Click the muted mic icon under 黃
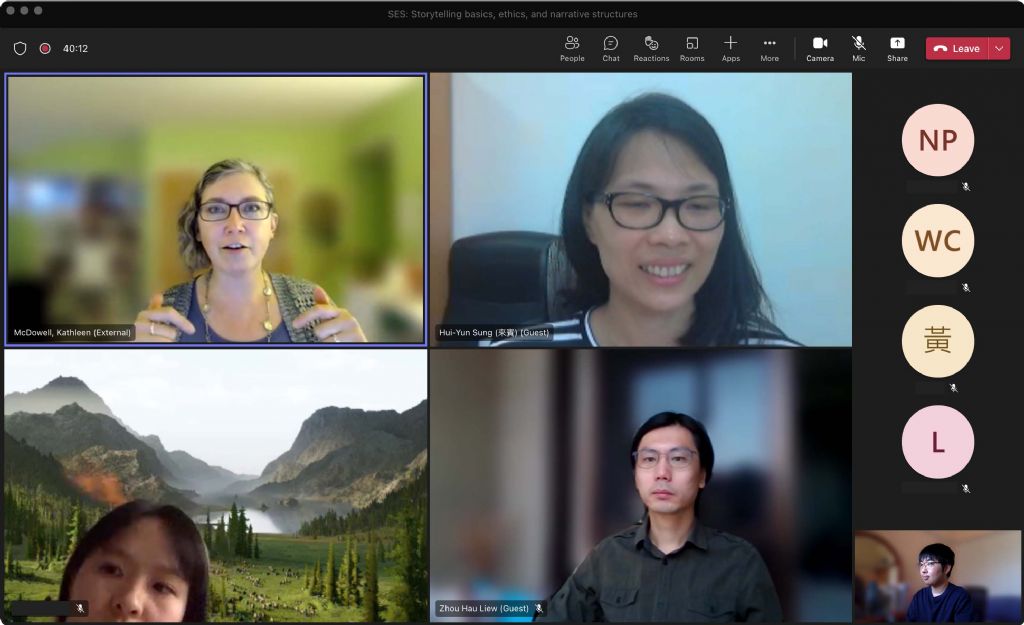 pos(953,388)
